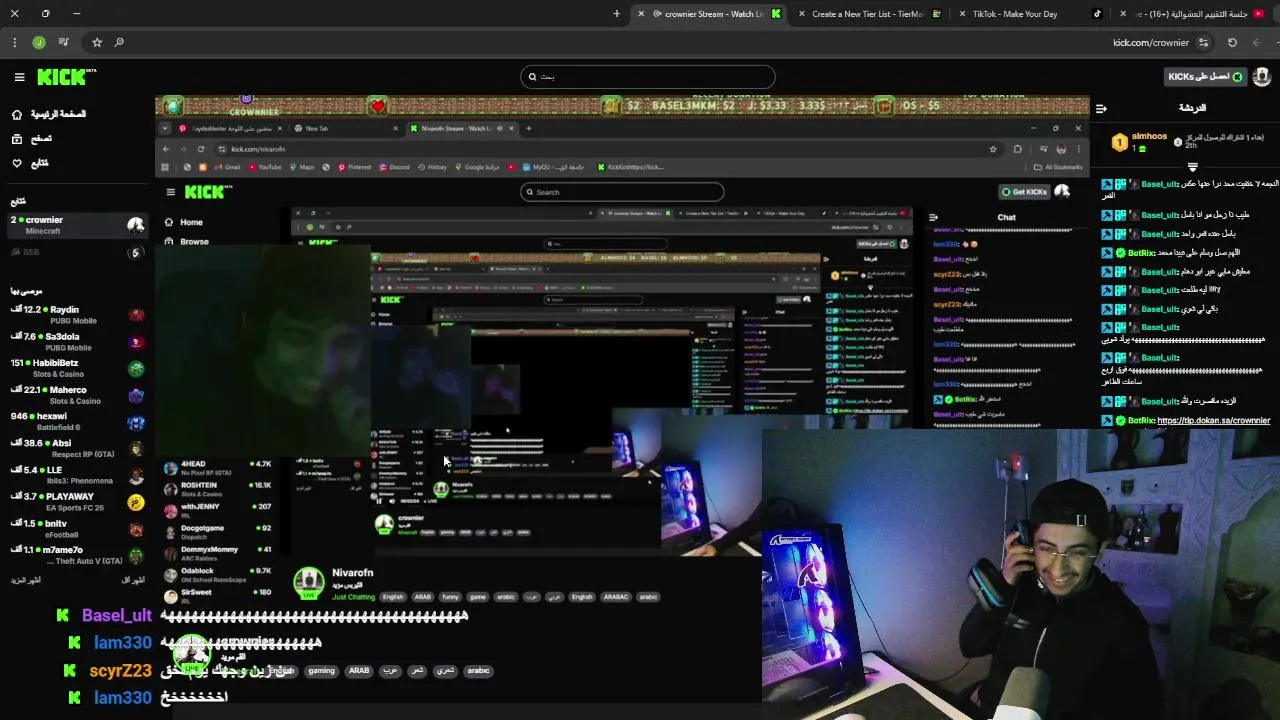Close the crownier Stream tab

[641, 14]
